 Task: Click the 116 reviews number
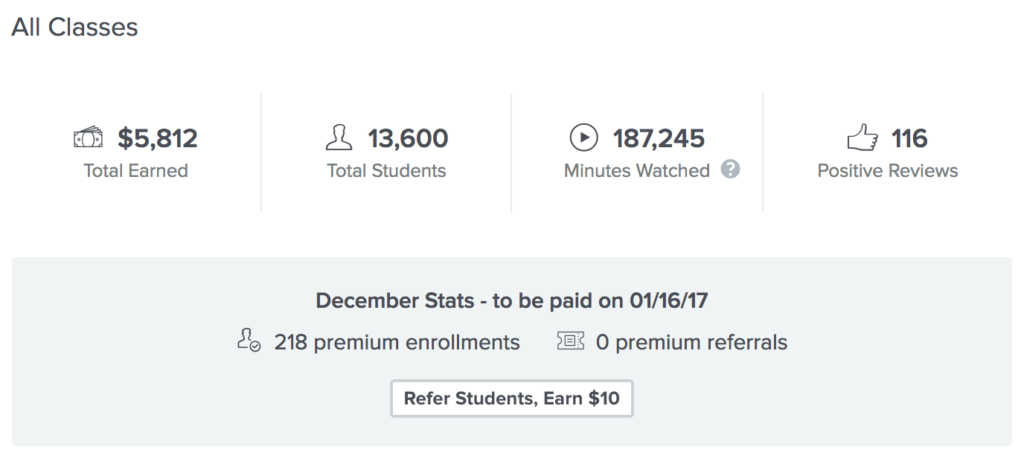click(910, 138)
